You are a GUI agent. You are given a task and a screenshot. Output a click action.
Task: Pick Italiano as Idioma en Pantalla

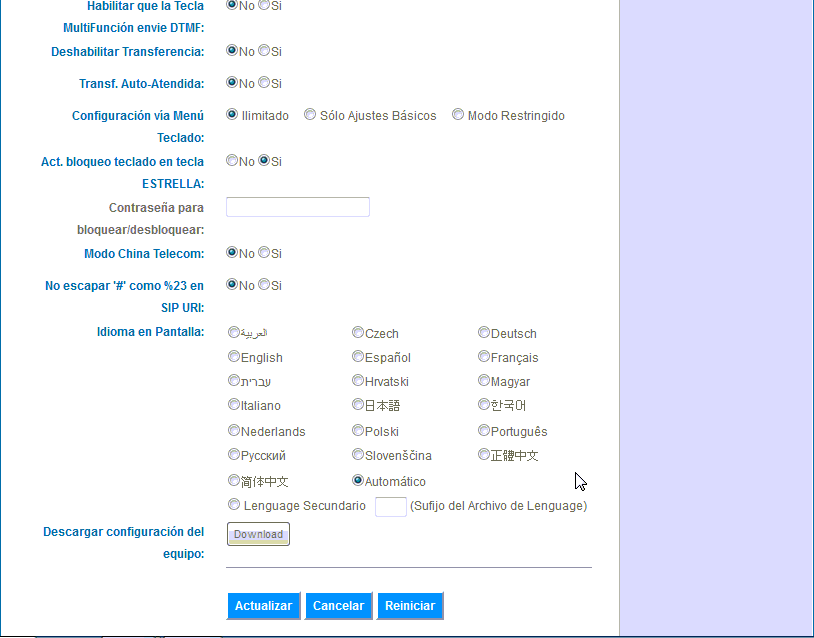tap(233, 405)
